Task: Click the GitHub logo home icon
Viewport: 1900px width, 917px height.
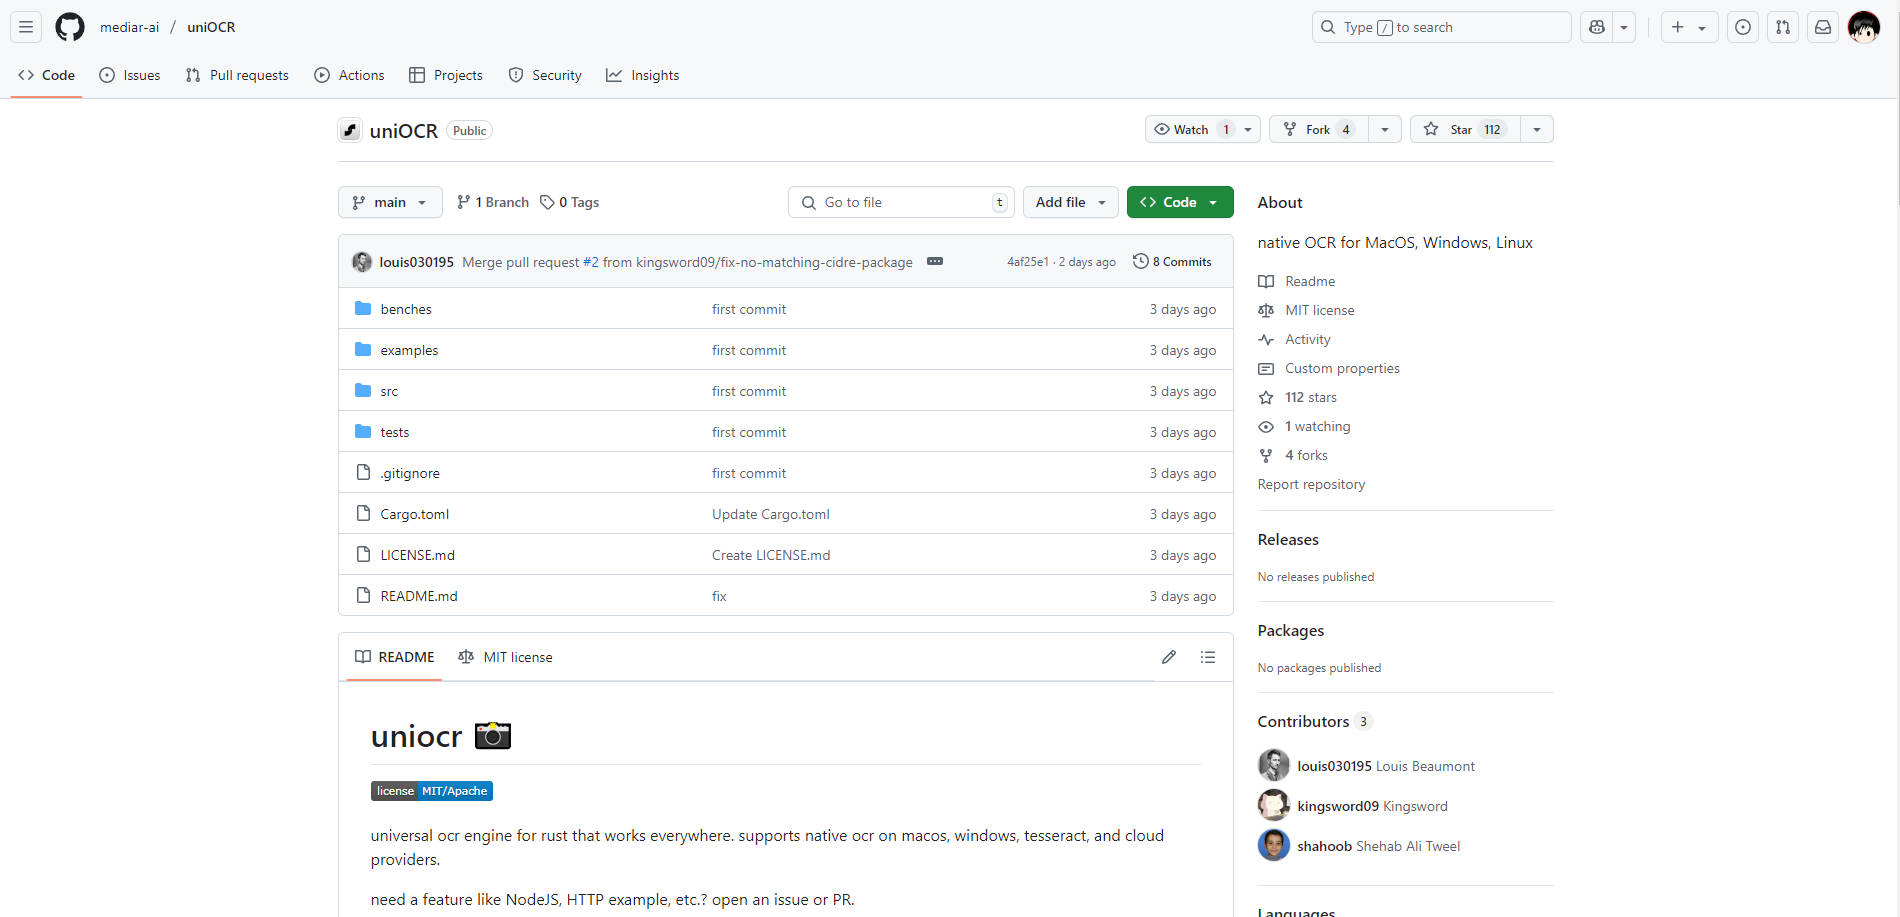Action: [x=70, y=27]
